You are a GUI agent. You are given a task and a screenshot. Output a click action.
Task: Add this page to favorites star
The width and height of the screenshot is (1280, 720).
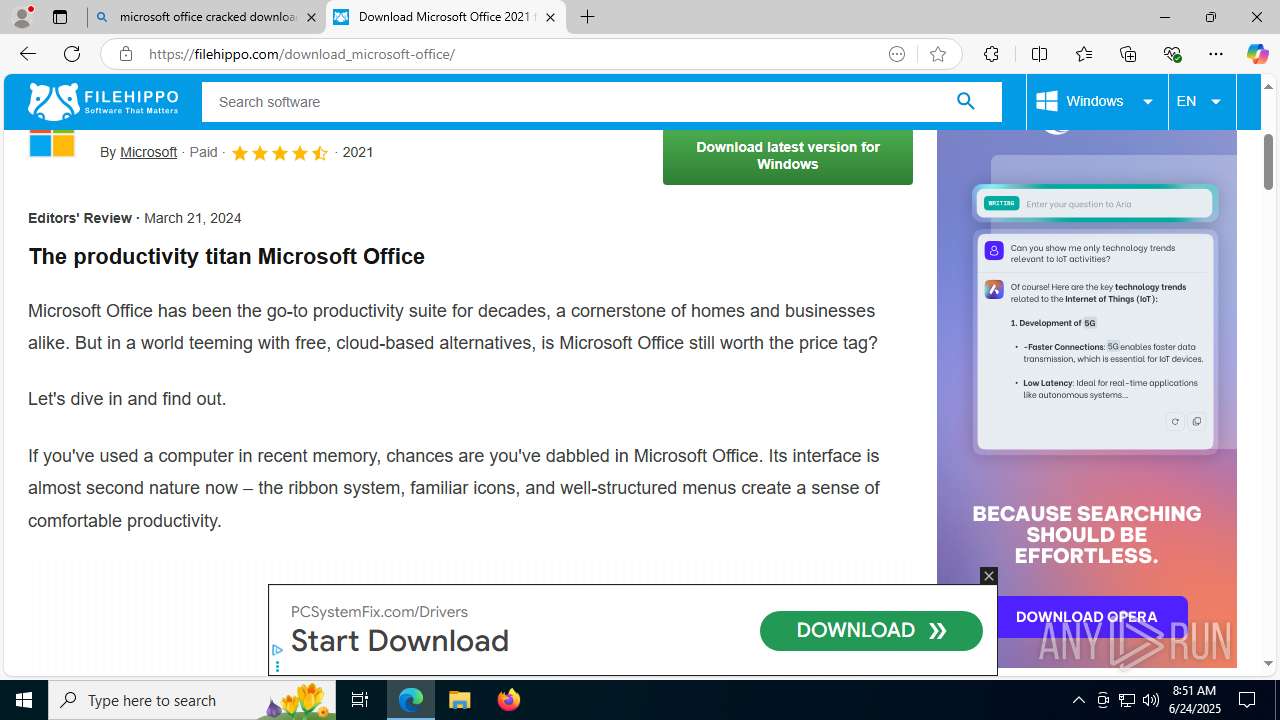937,54
